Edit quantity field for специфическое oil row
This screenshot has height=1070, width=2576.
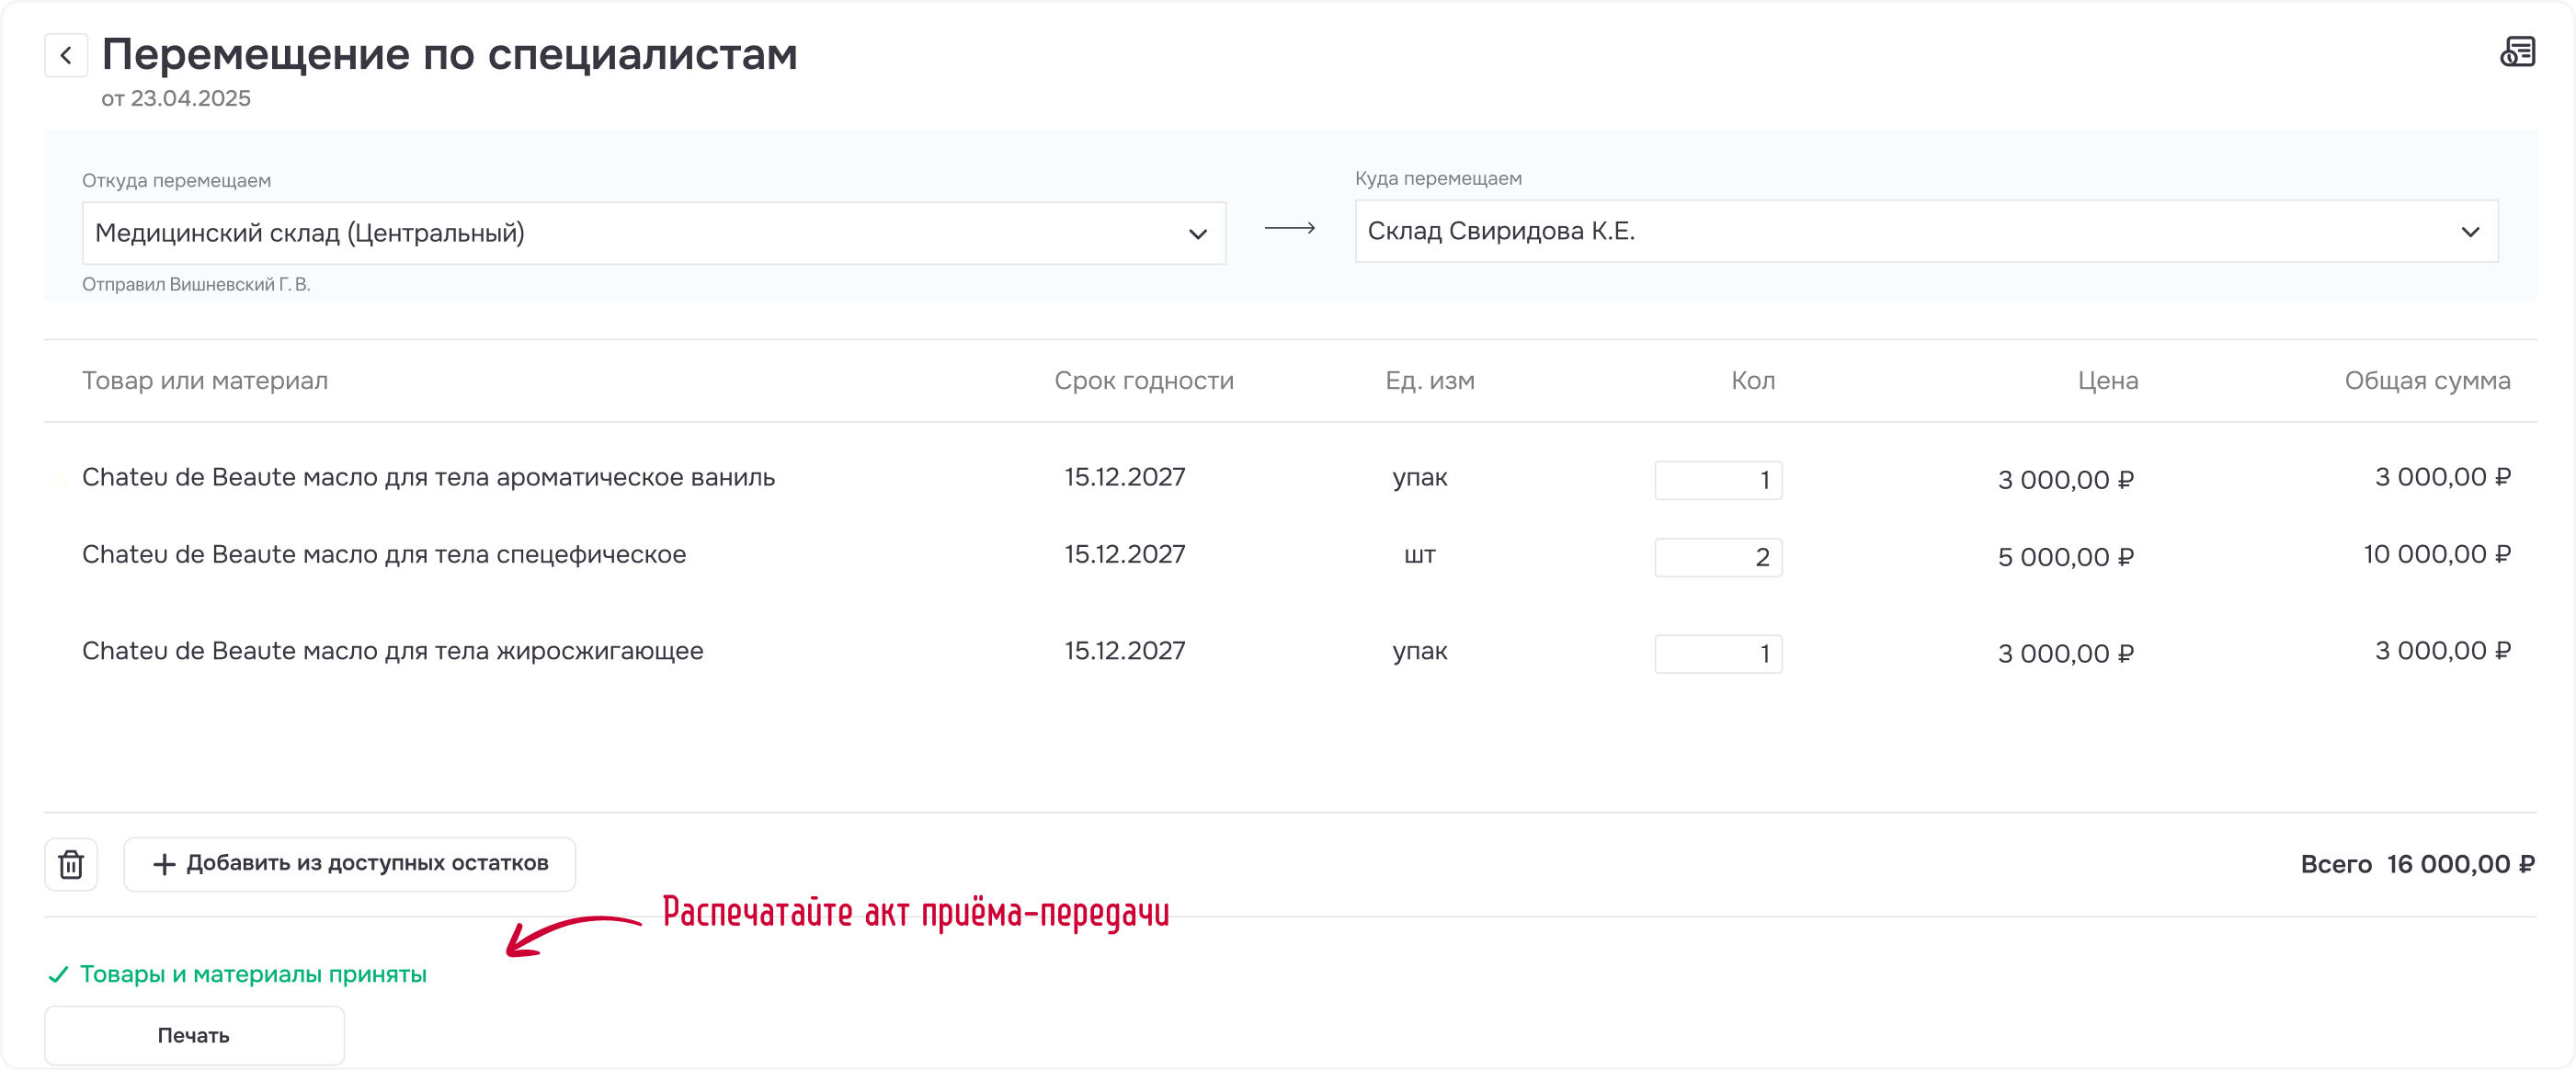(1718, 557)
